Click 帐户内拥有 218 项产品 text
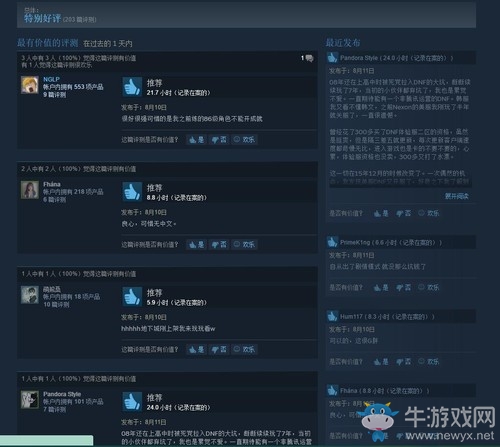Screen dimensions: 500x447 73,192
